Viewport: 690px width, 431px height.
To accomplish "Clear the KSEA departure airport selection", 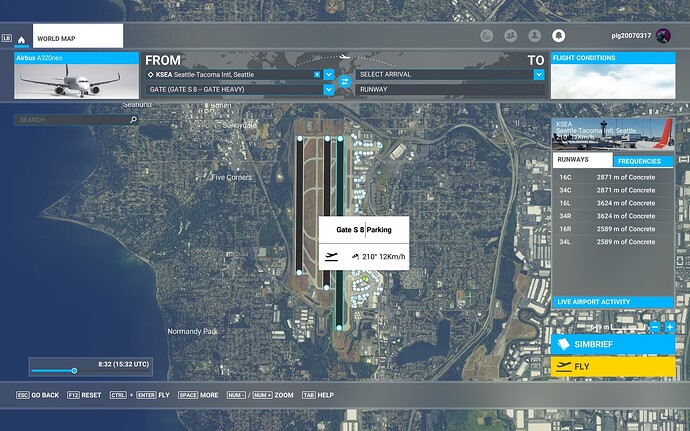I will 317,74.
